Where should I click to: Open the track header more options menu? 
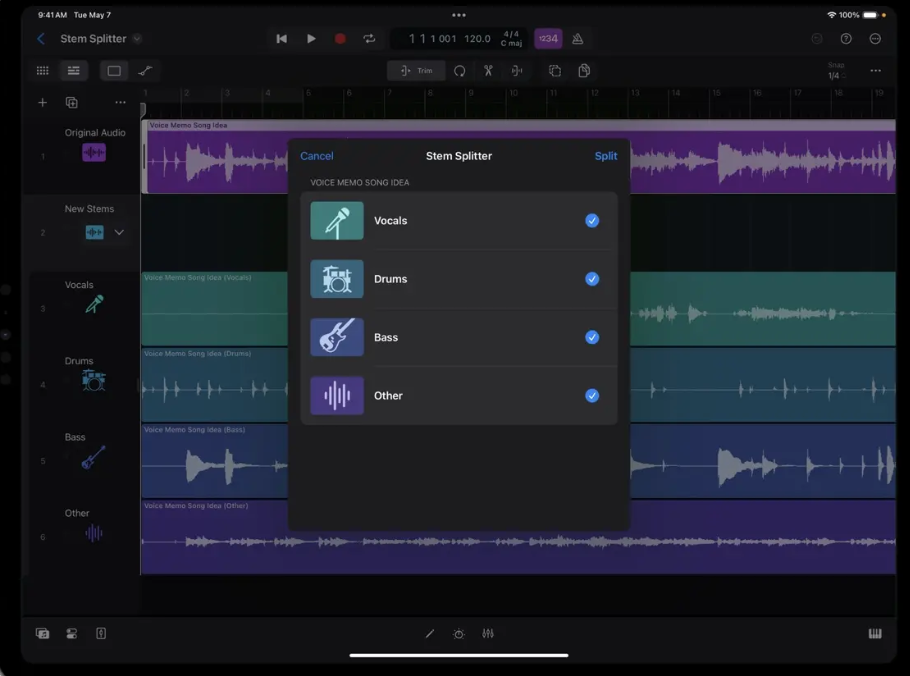click(x=120, y=103)
